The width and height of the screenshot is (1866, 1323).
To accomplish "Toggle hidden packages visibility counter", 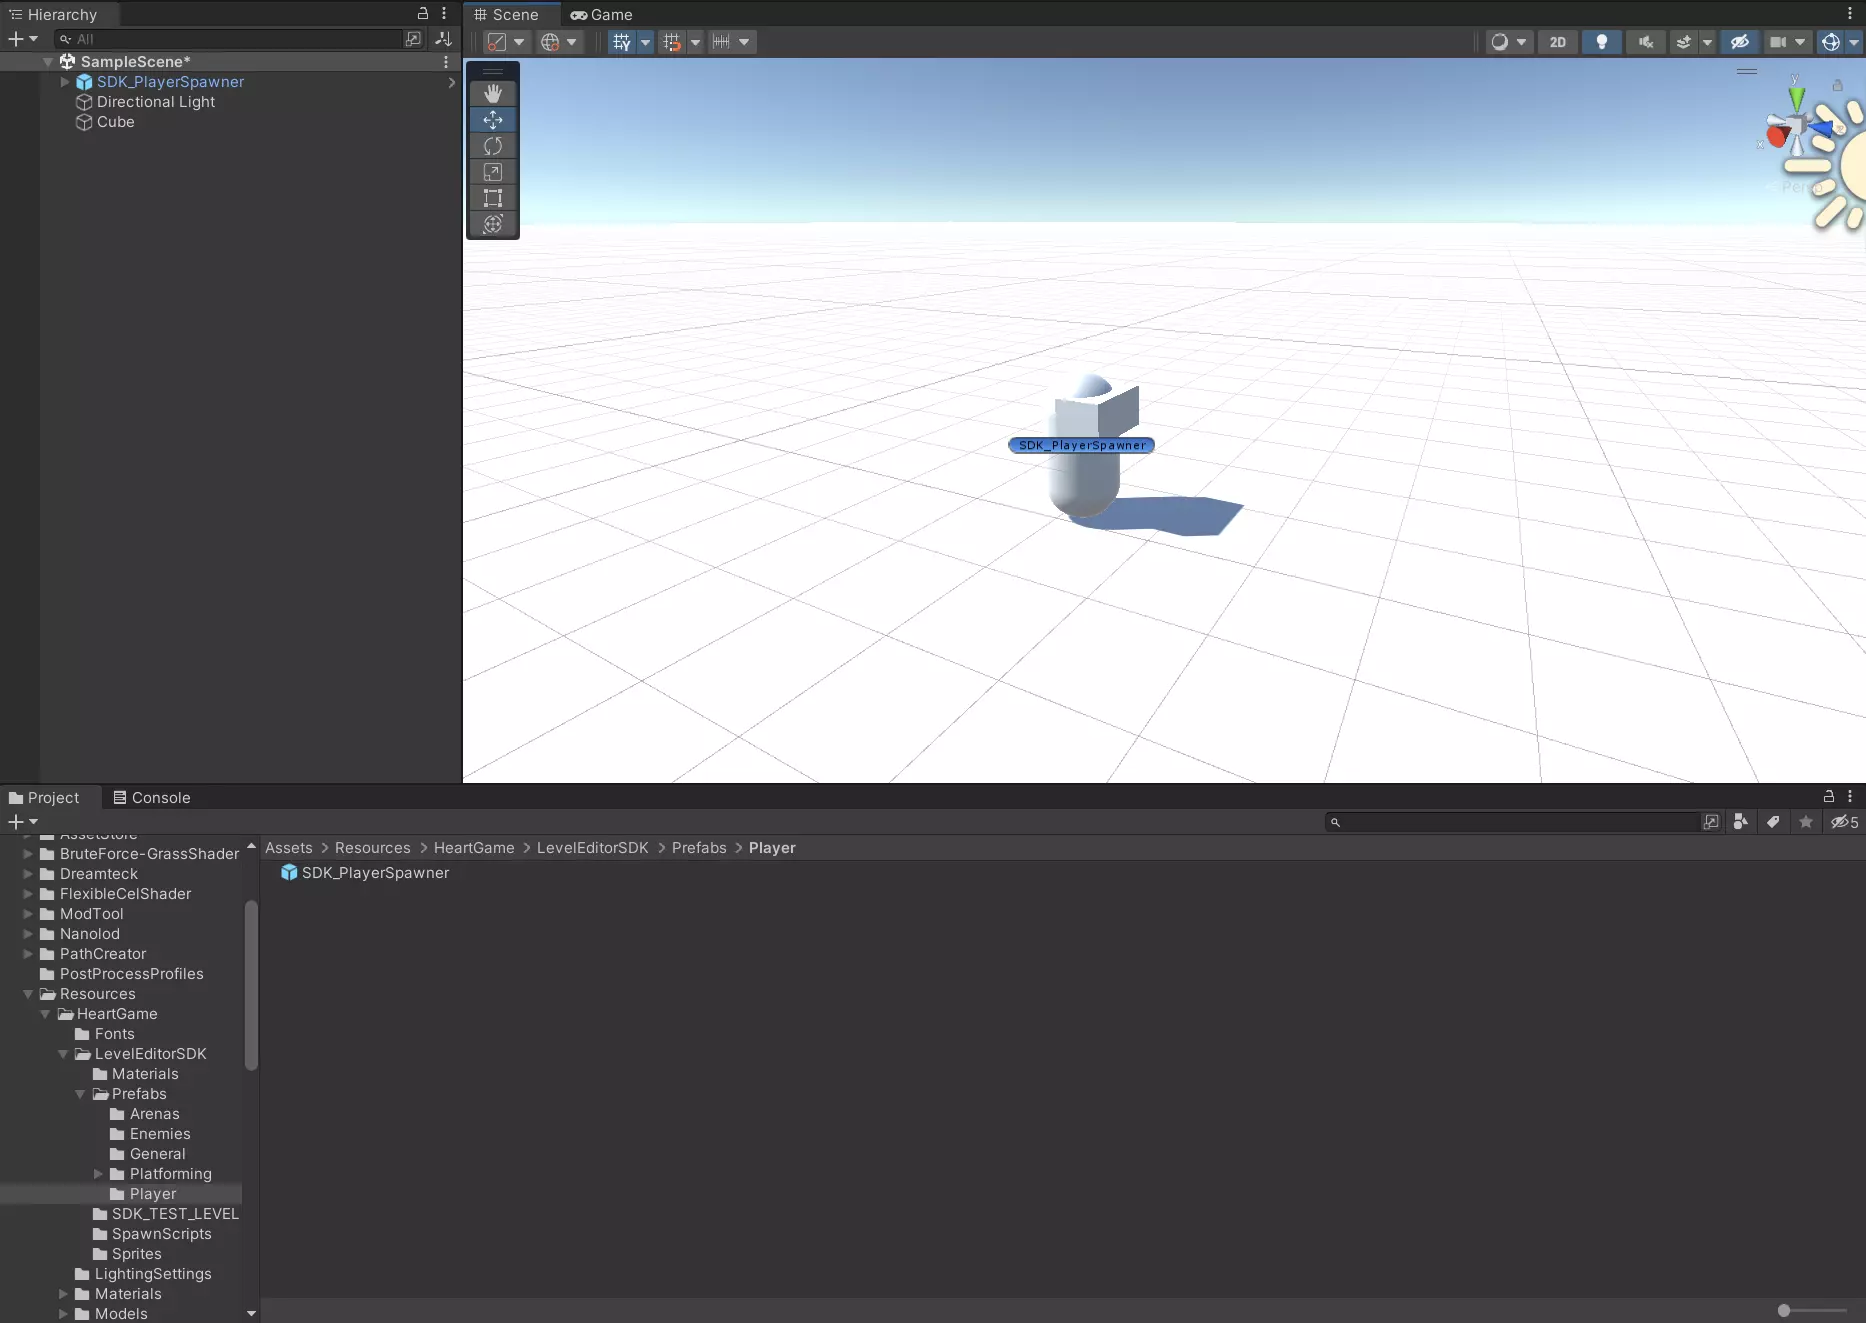I will 1845,822.
